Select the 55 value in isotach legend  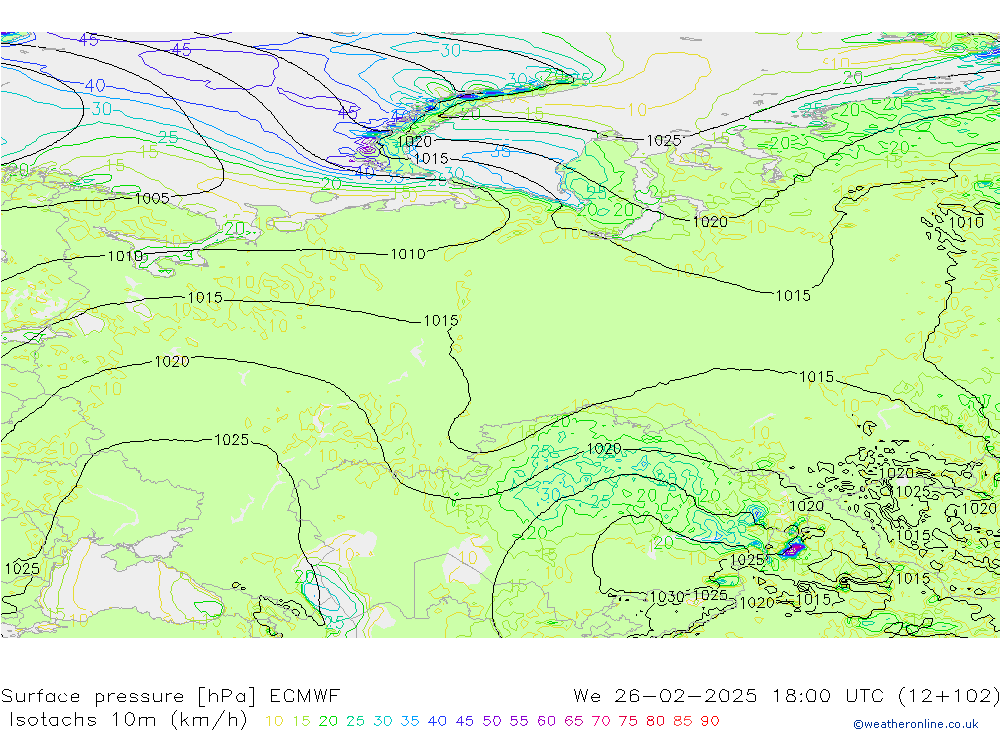[x=518, y=721]
